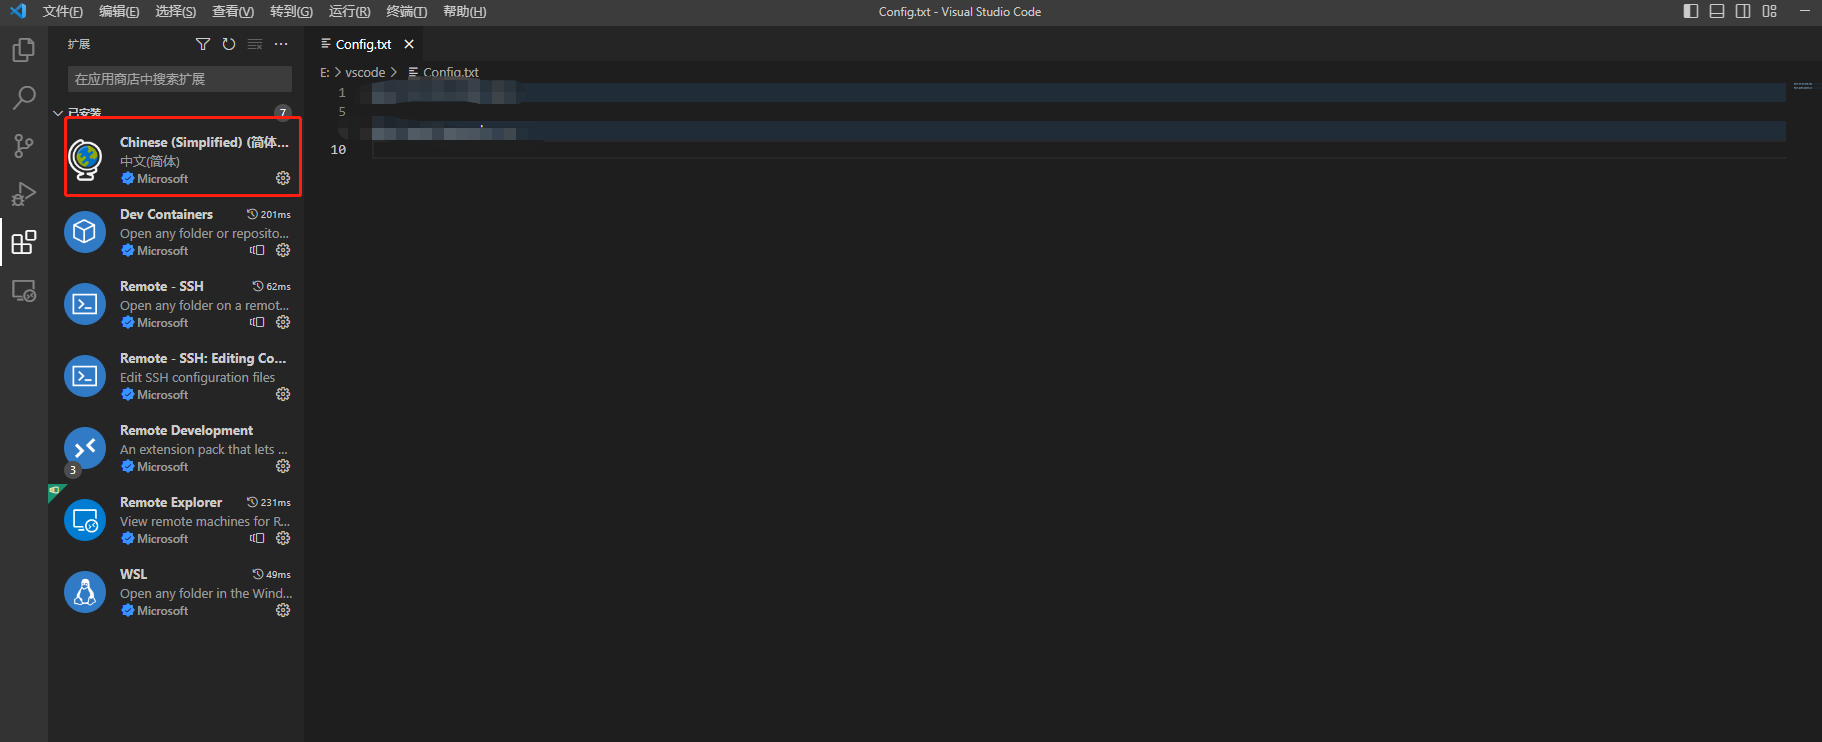Click extension pack count badge 3
Viewport: 1822px width, 742px height.
(73, 470)
